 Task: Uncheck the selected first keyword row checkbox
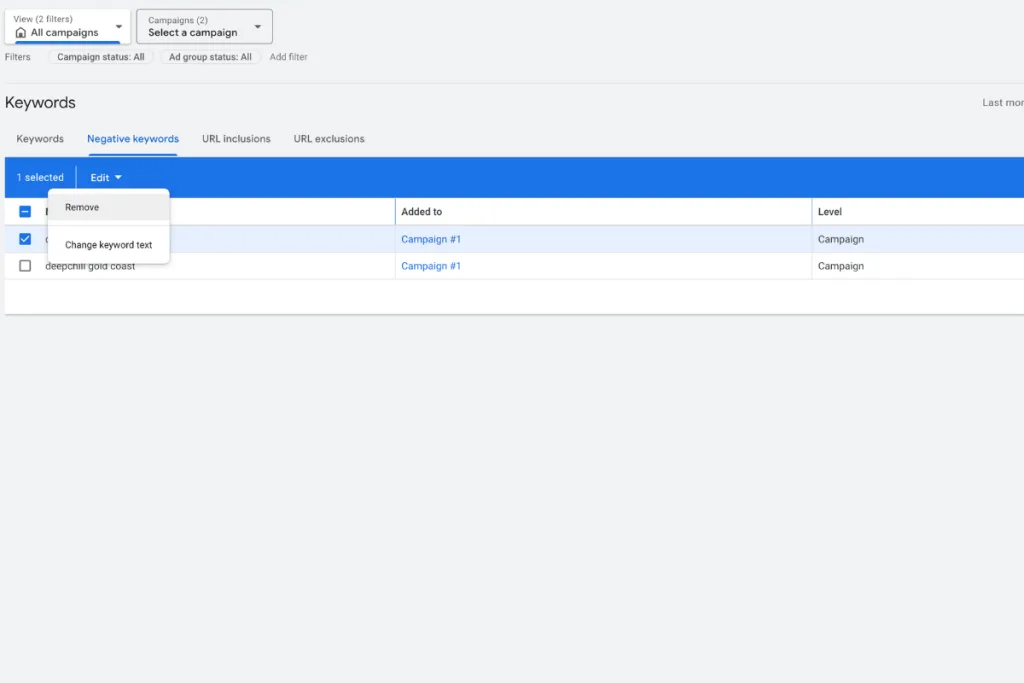click(25, 239)
